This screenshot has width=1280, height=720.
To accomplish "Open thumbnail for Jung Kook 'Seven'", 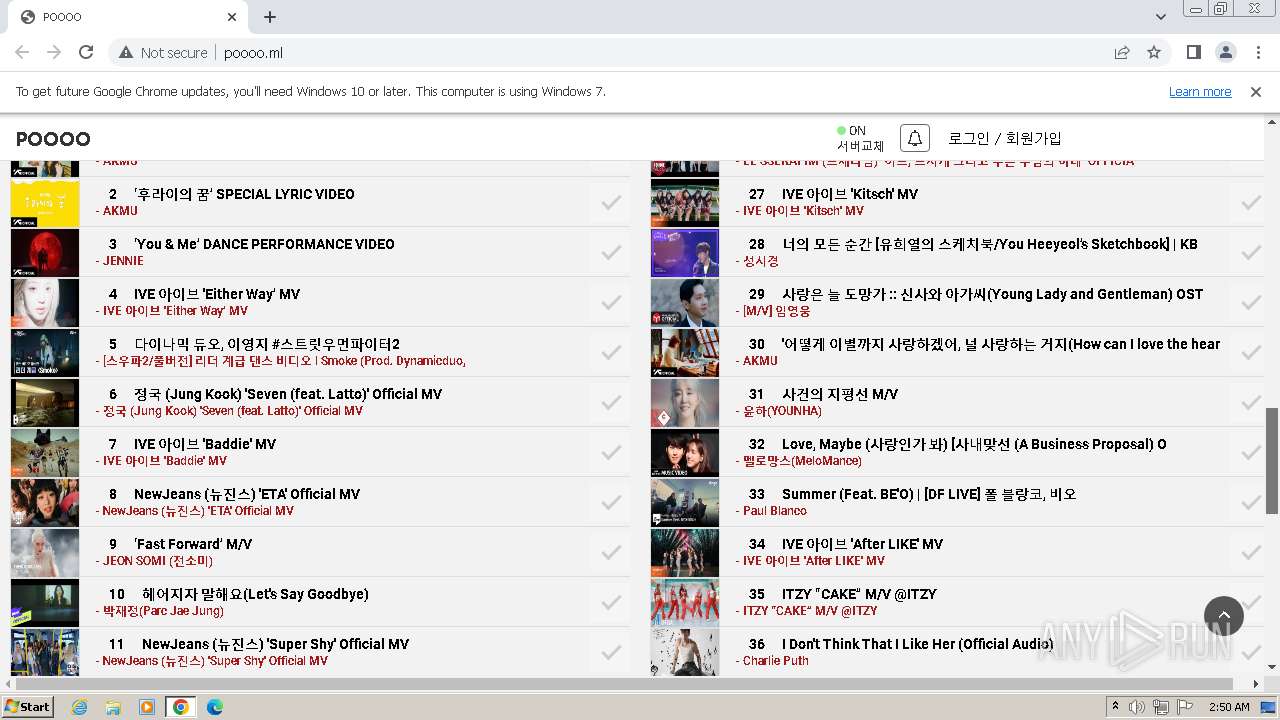I will [45, 402].
